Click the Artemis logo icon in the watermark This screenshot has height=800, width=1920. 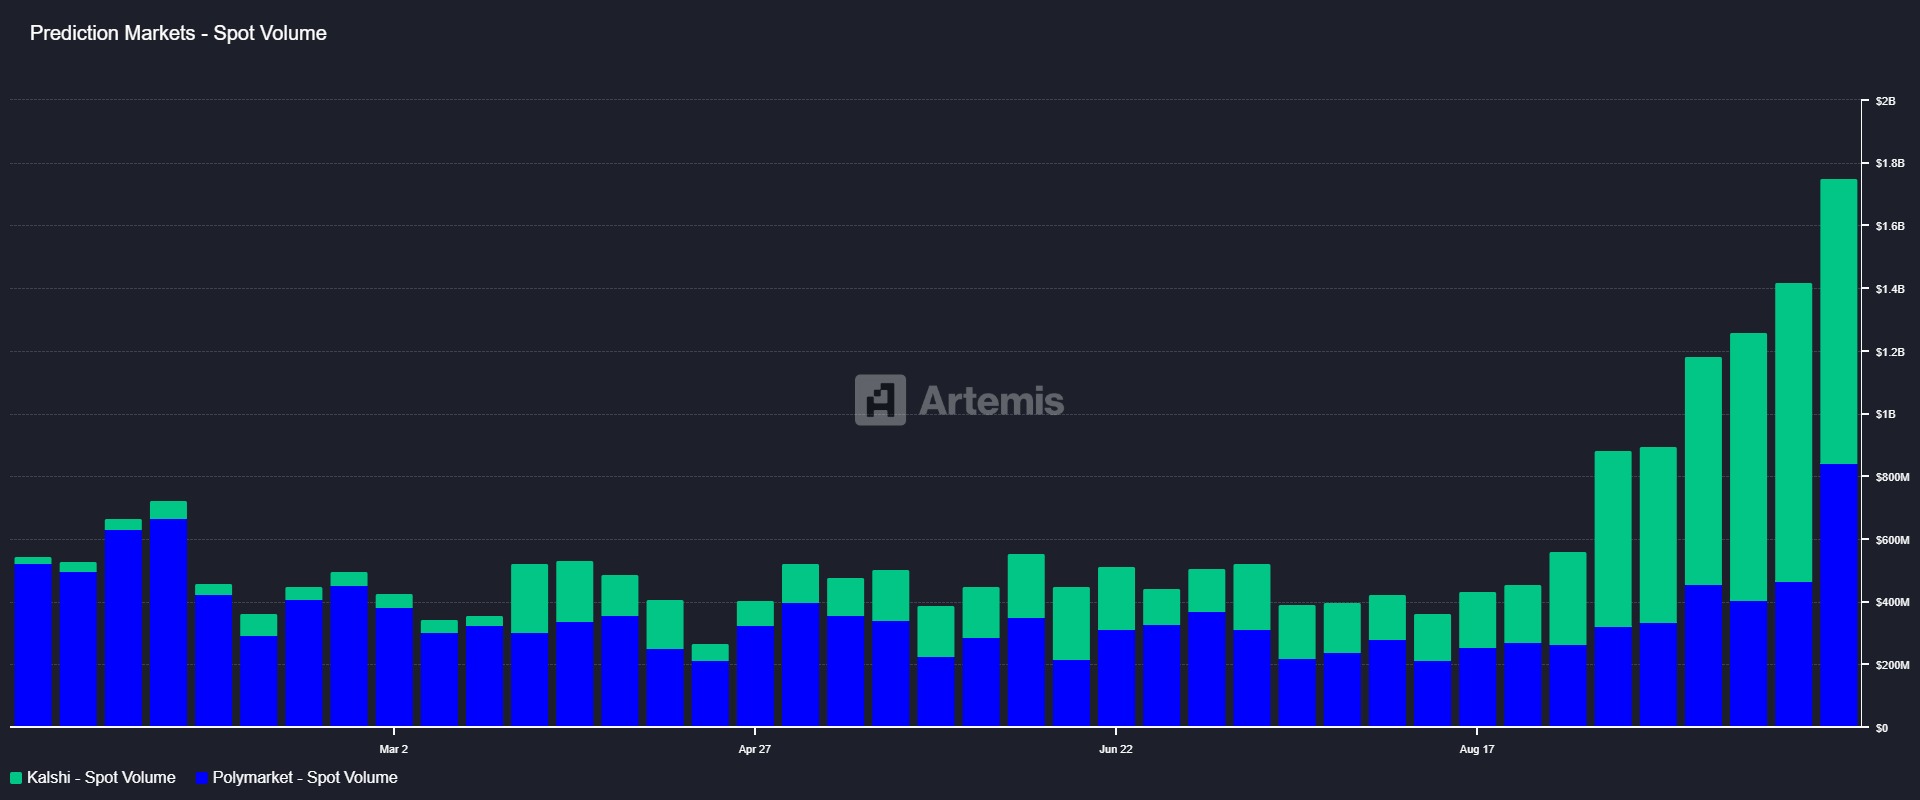point(880,400)
